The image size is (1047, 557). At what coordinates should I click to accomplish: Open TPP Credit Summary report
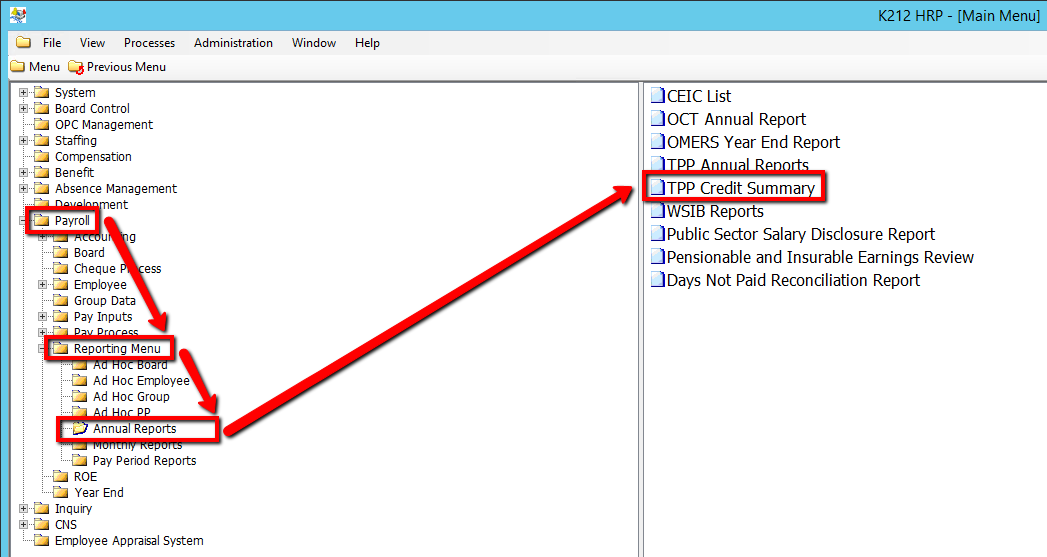[740, 188]
